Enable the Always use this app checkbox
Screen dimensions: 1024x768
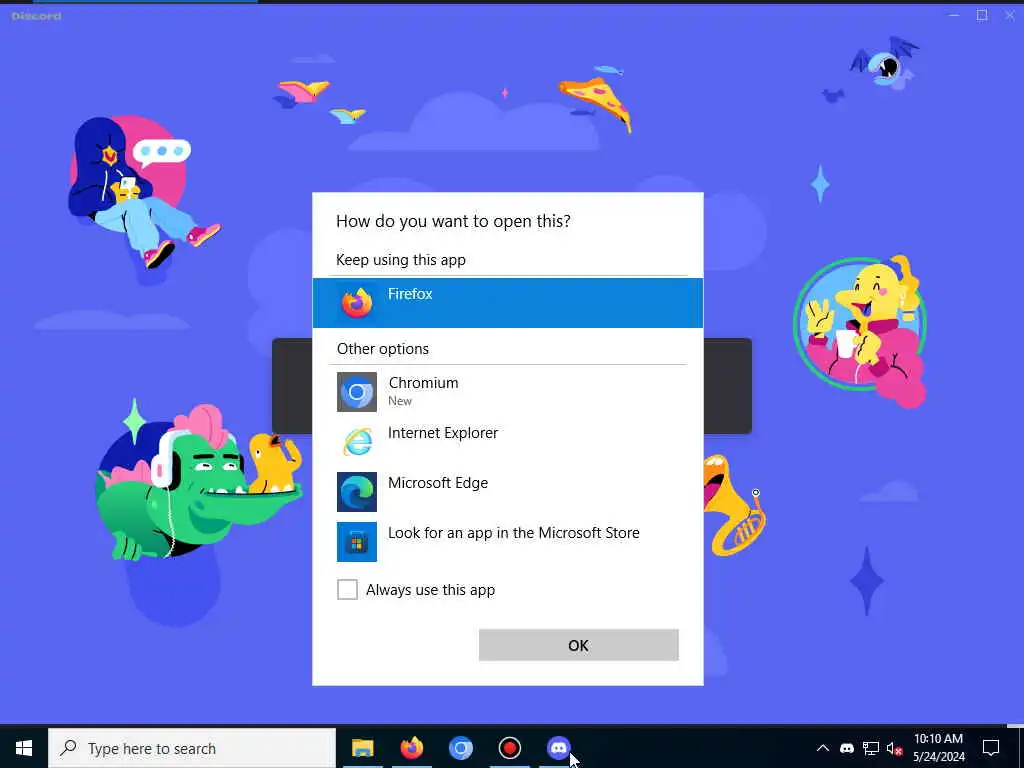click(347, 589)
